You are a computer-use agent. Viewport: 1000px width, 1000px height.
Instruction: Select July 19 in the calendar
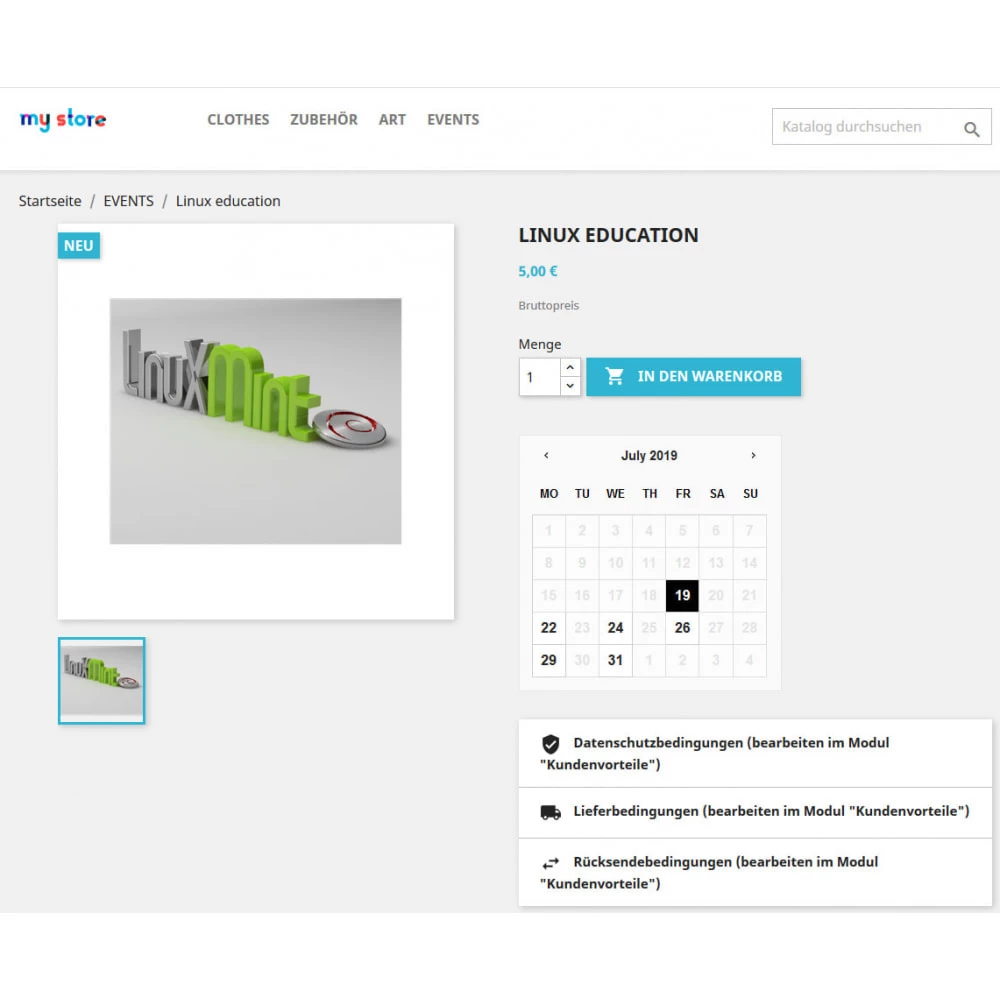pos(682,596)
